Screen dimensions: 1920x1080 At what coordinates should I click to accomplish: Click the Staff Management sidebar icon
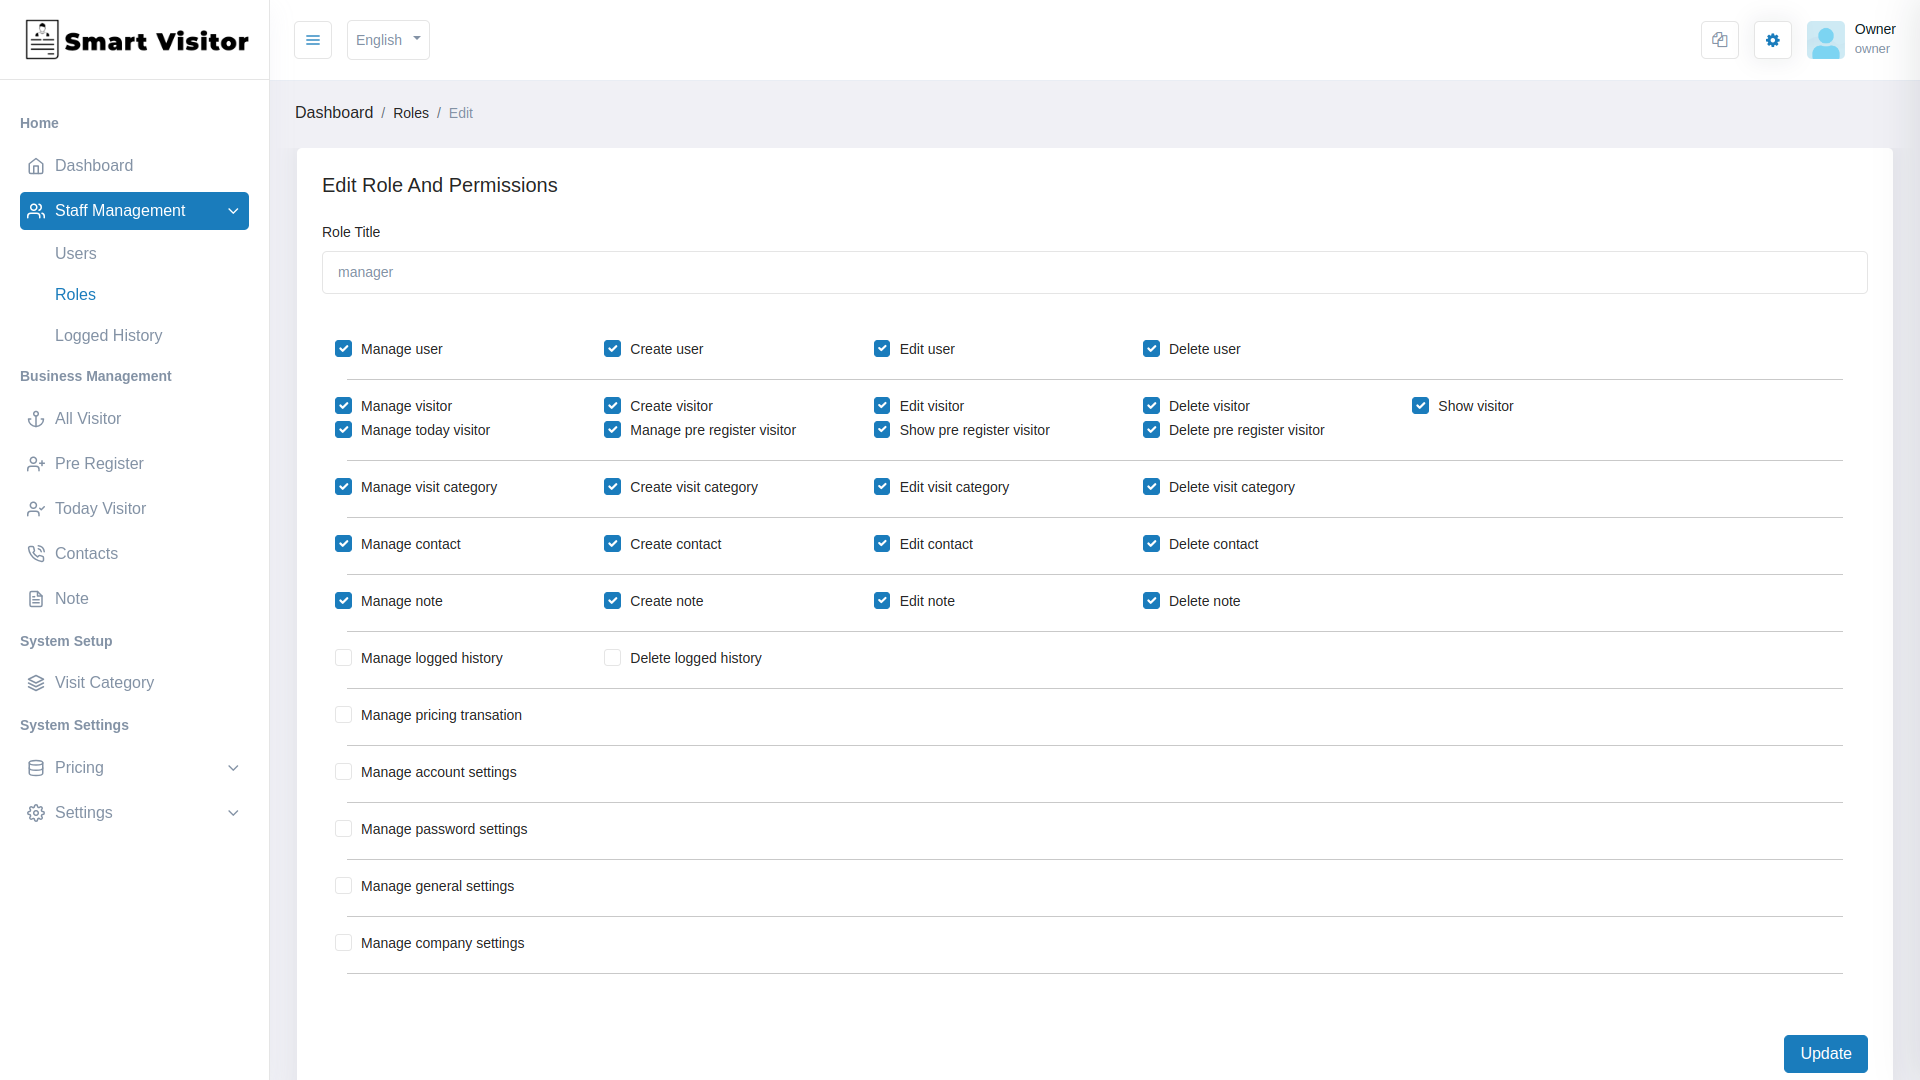tap(36, 210)
